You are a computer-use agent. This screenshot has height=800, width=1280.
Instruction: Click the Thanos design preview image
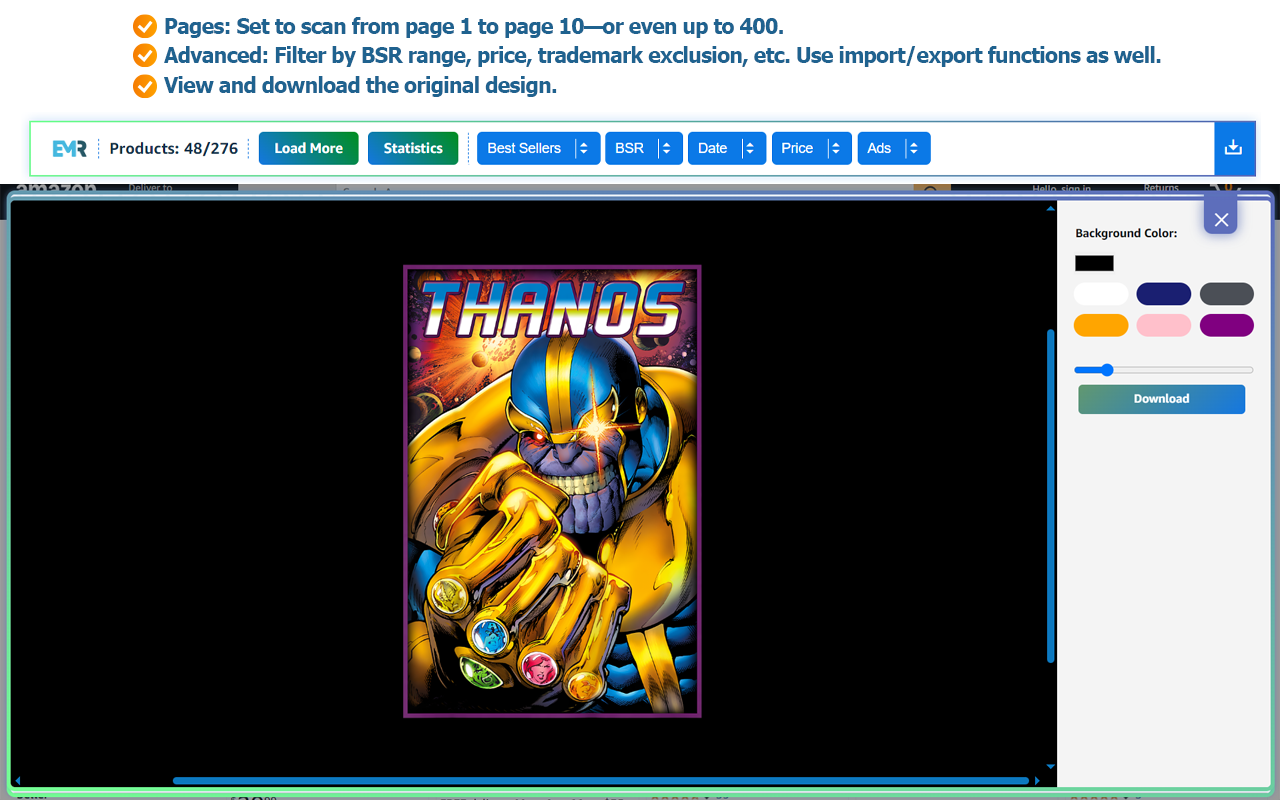552,491
